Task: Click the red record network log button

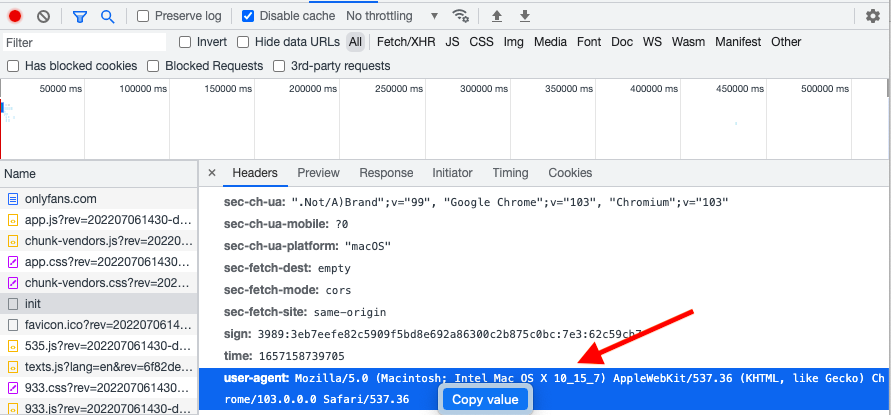Action: click(x=15, y=16)
